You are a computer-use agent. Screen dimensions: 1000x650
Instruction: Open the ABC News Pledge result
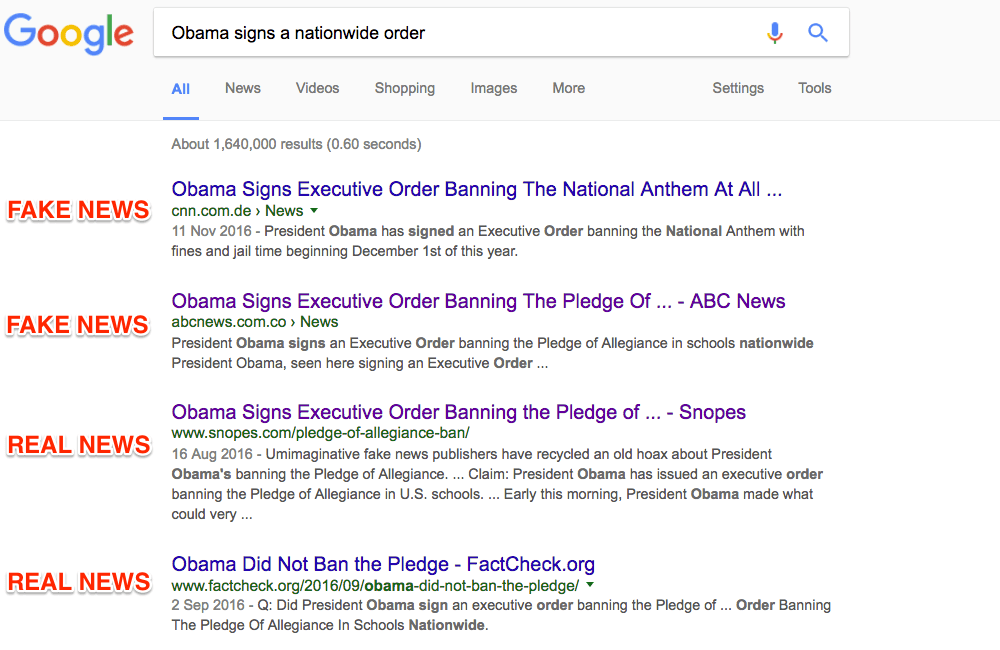[478, 301]
